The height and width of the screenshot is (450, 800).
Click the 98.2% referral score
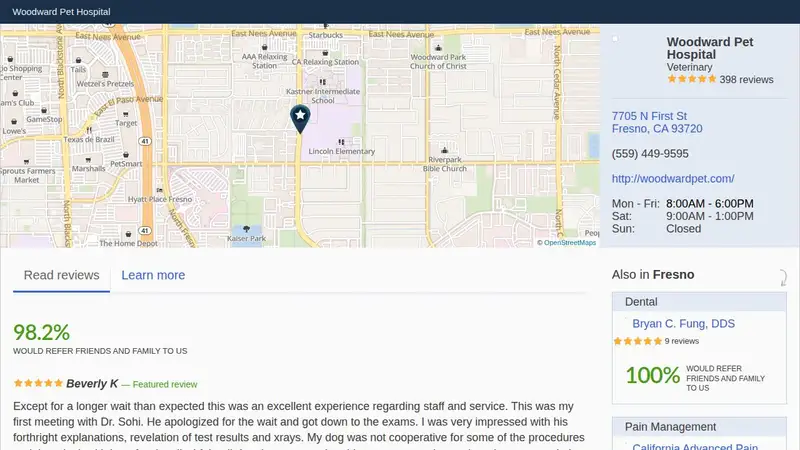pyautogui.click(x=41, y=333)
